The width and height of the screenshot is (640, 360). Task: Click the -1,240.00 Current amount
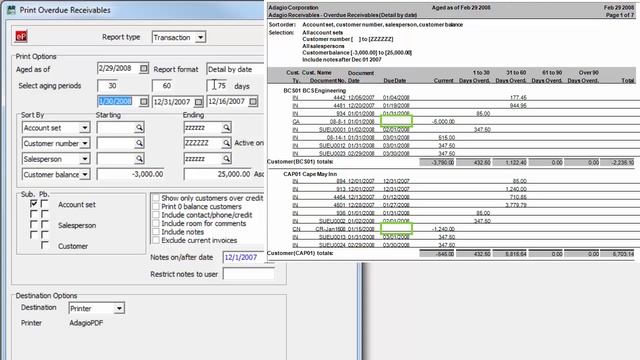tap(443, 229)
